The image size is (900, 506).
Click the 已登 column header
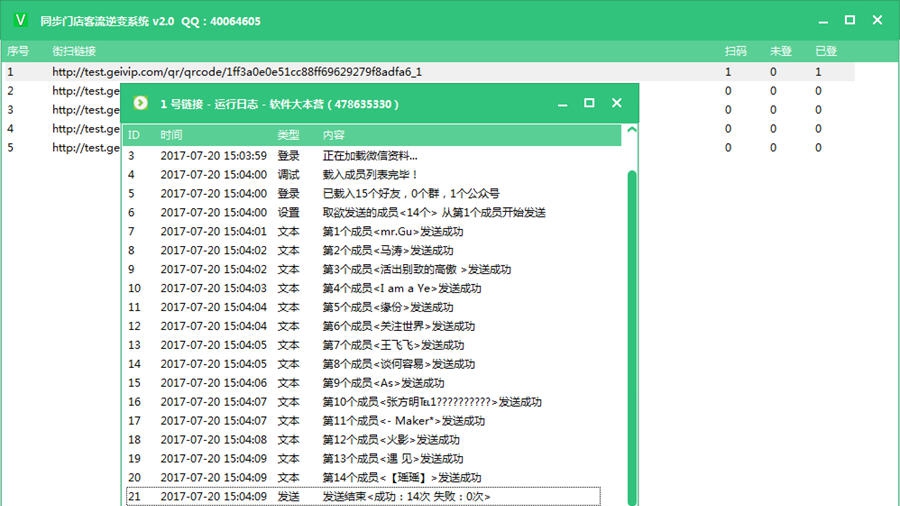pos(826,51)
